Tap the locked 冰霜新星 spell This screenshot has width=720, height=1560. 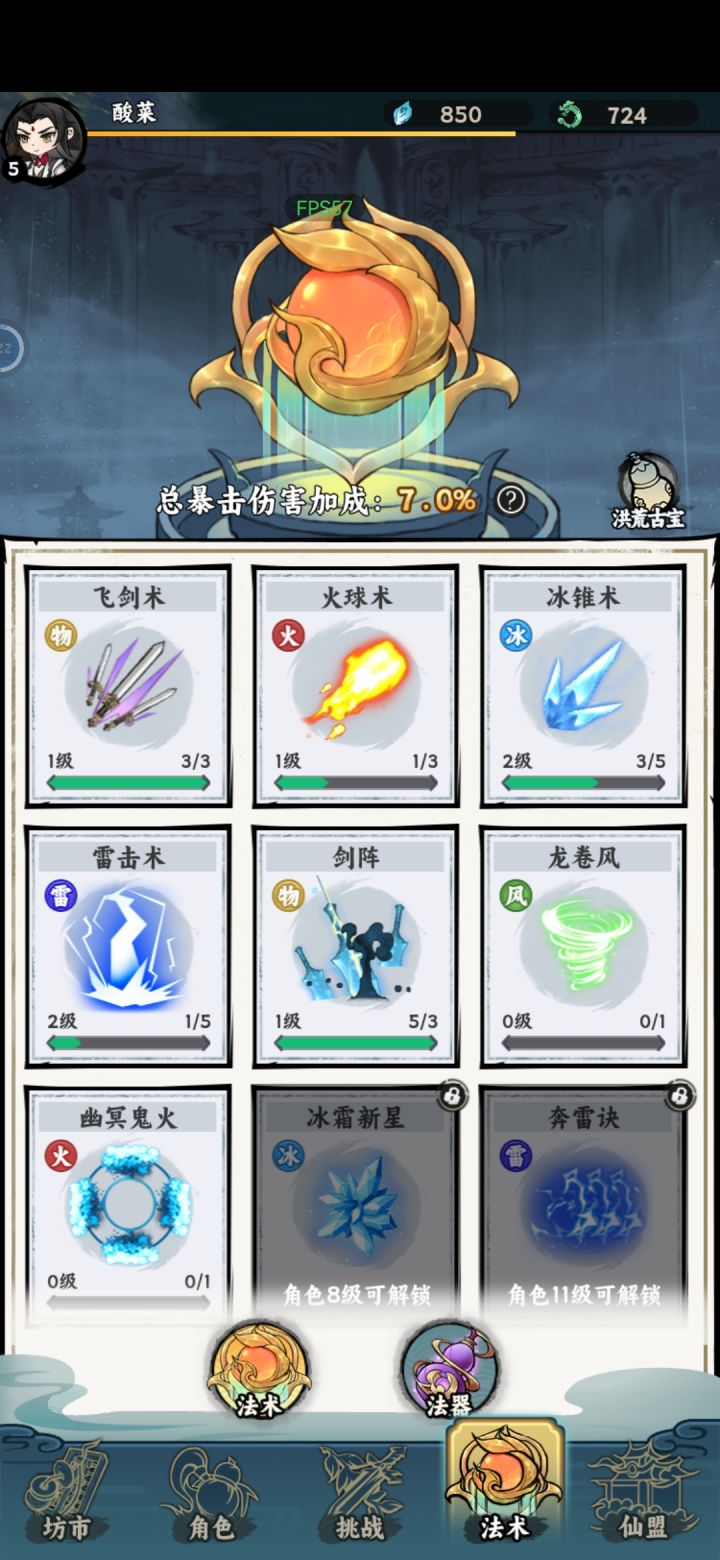(355, 1205)
